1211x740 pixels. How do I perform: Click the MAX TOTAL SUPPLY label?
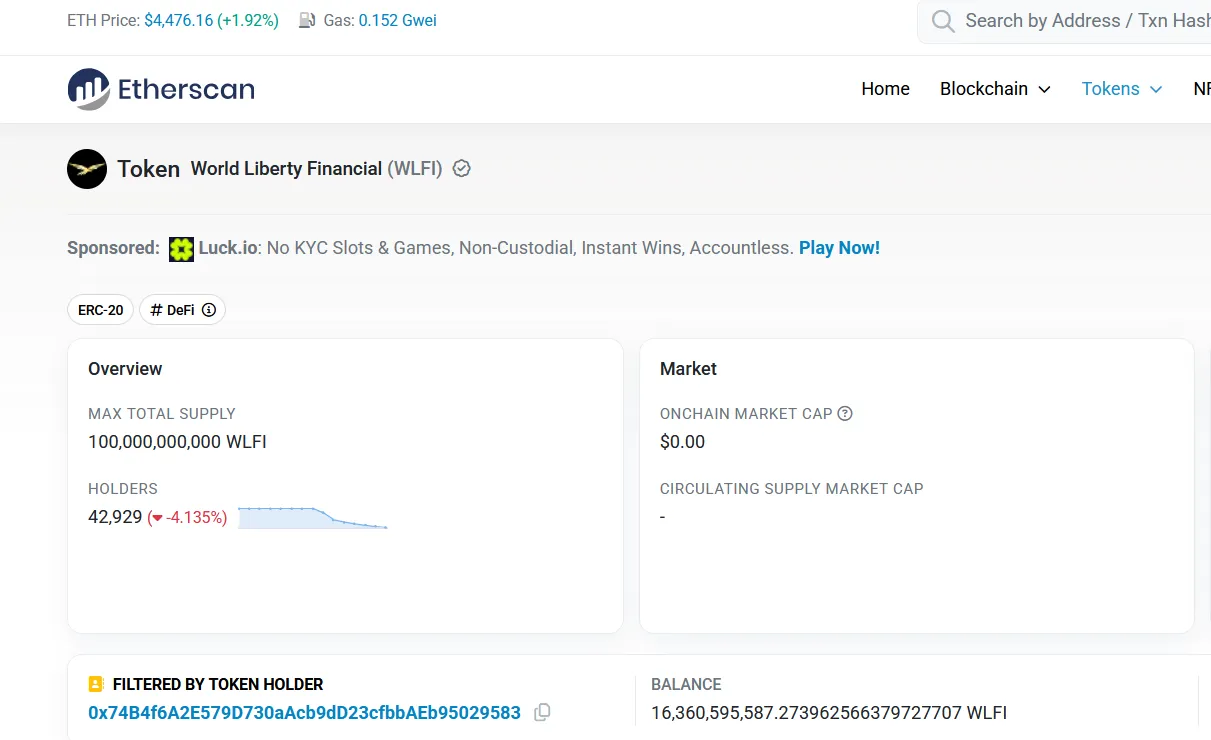pos(162,414)
